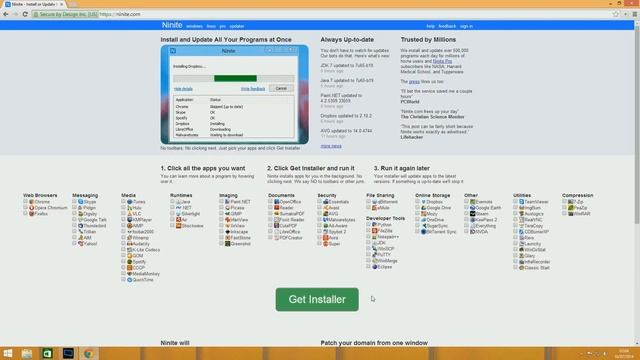640x360 pixels.
Task: Click the Thunderbird icon in Messaging
Action: tap(80, 226)
